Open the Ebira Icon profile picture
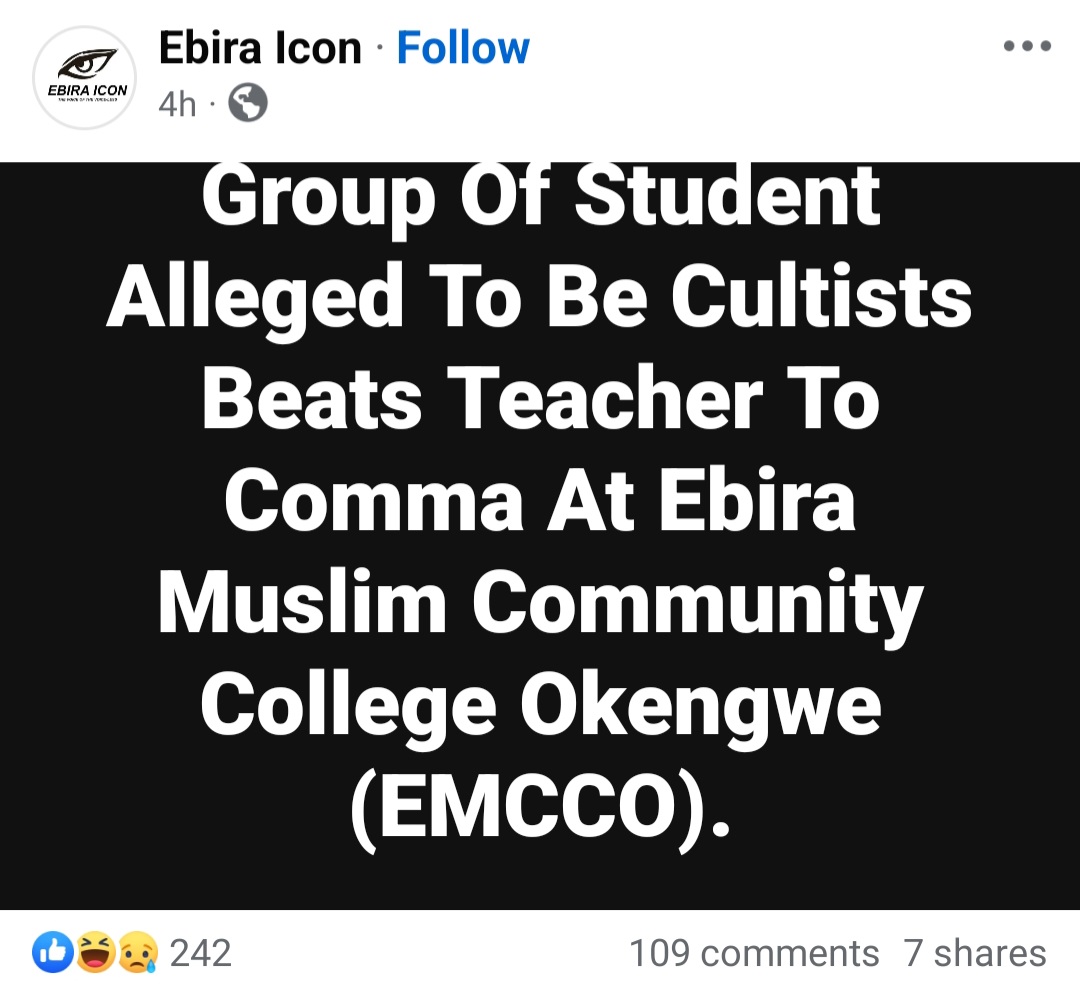Image resolution: width=1080 pixels, height=1007 pixels. coord(84,78)
